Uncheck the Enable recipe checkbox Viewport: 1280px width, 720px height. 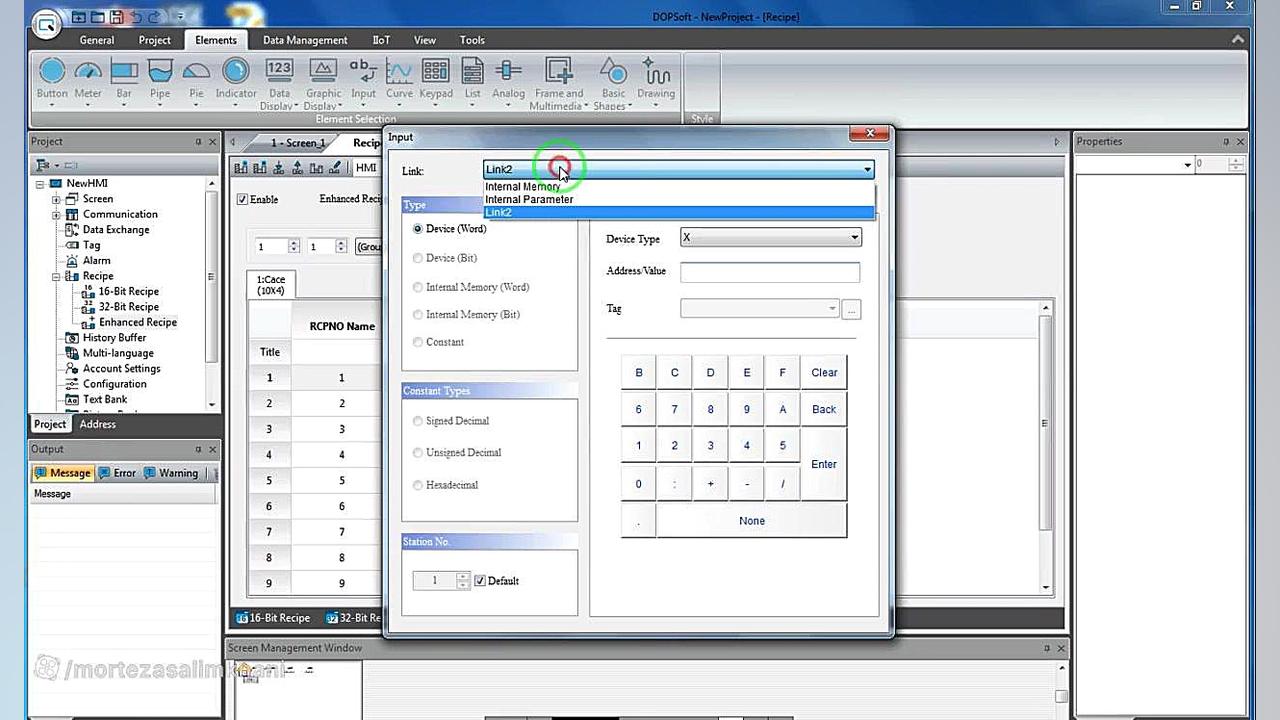coord(242,199)
